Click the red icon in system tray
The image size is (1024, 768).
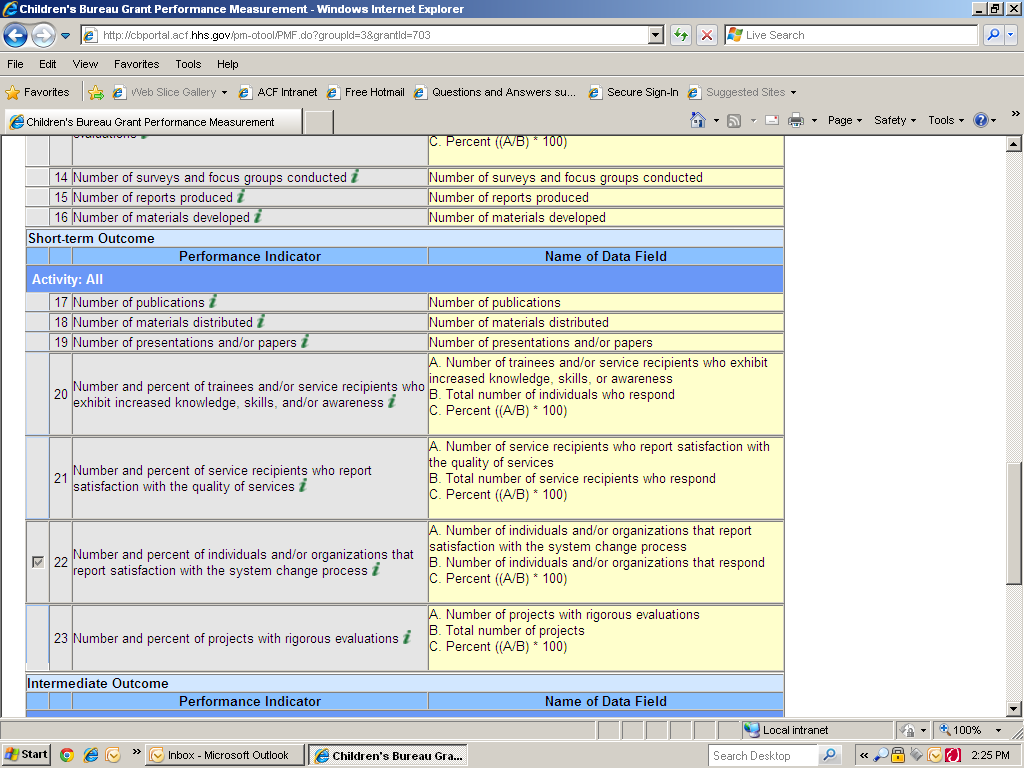(x=953, y=755)
